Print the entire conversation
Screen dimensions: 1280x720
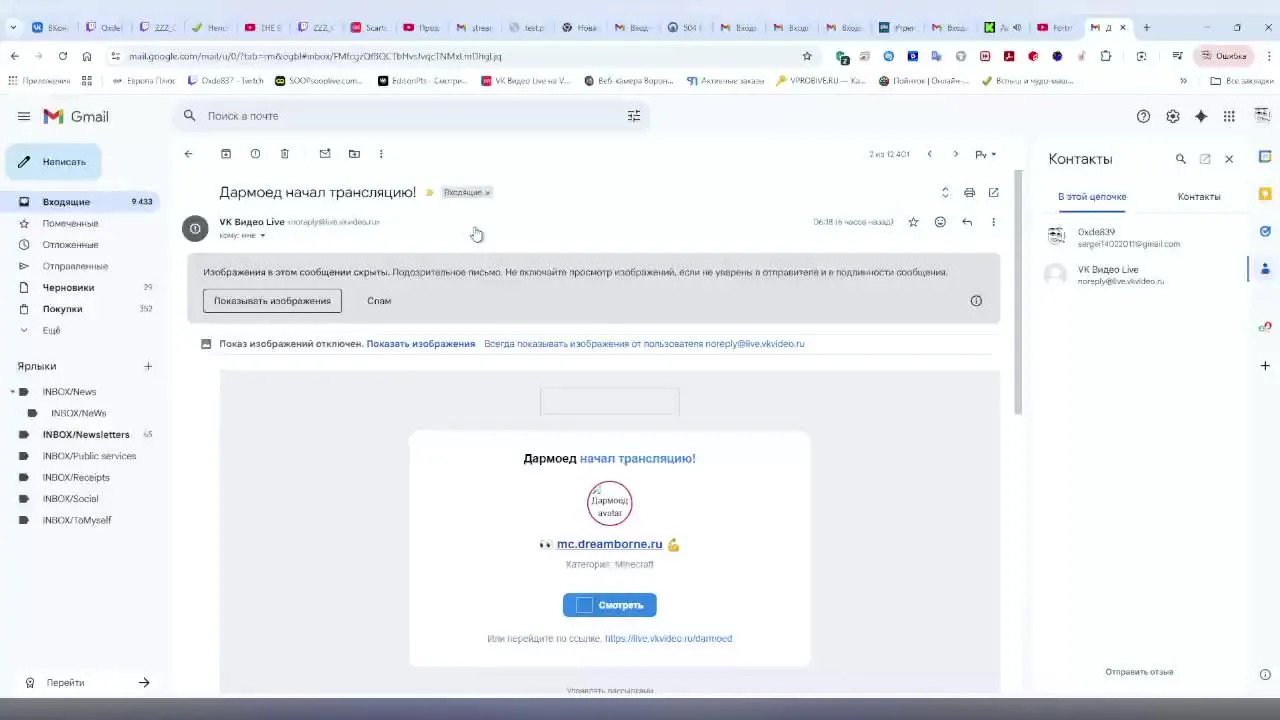click(969, 192)
